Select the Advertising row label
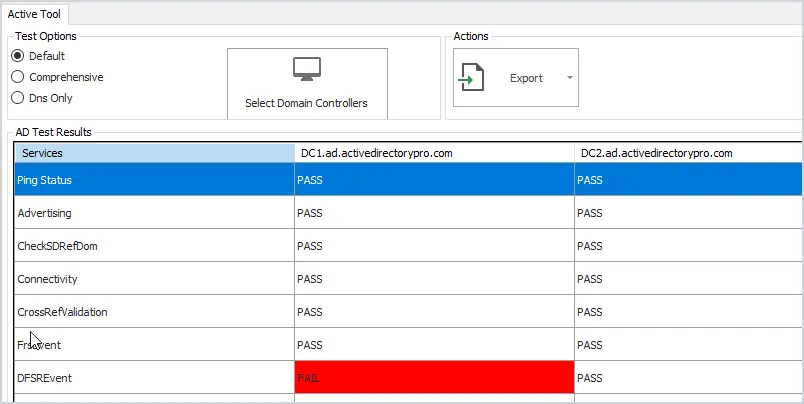 (x=45, y=213)
